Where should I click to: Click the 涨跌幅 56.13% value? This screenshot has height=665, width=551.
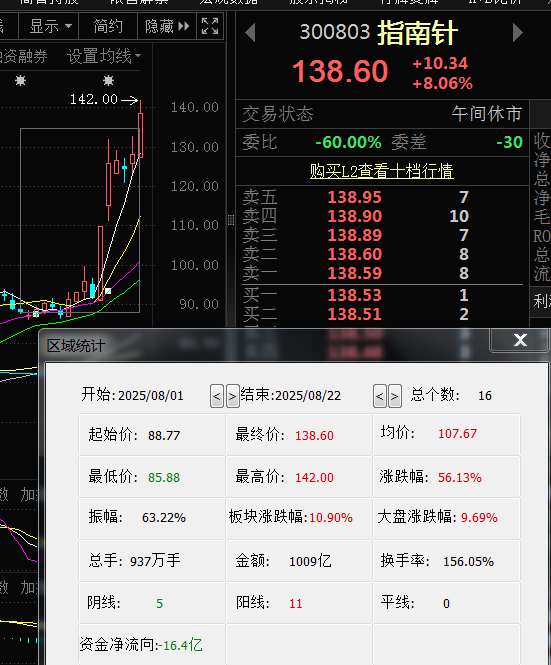[x=460, y=478]
